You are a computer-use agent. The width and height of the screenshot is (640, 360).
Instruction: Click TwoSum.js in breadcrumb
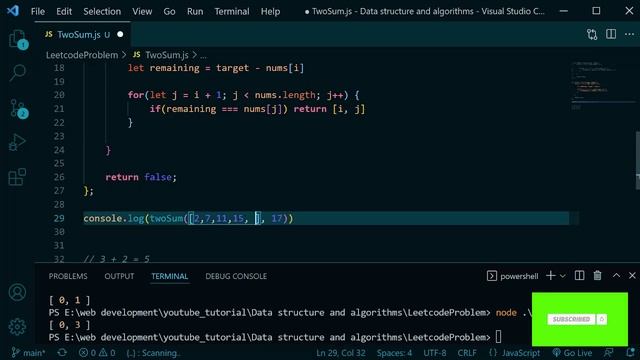(x=167, y=55)
